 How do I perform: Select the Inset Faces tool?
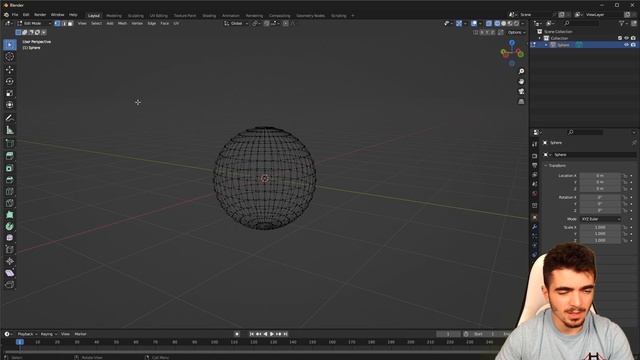10,168
